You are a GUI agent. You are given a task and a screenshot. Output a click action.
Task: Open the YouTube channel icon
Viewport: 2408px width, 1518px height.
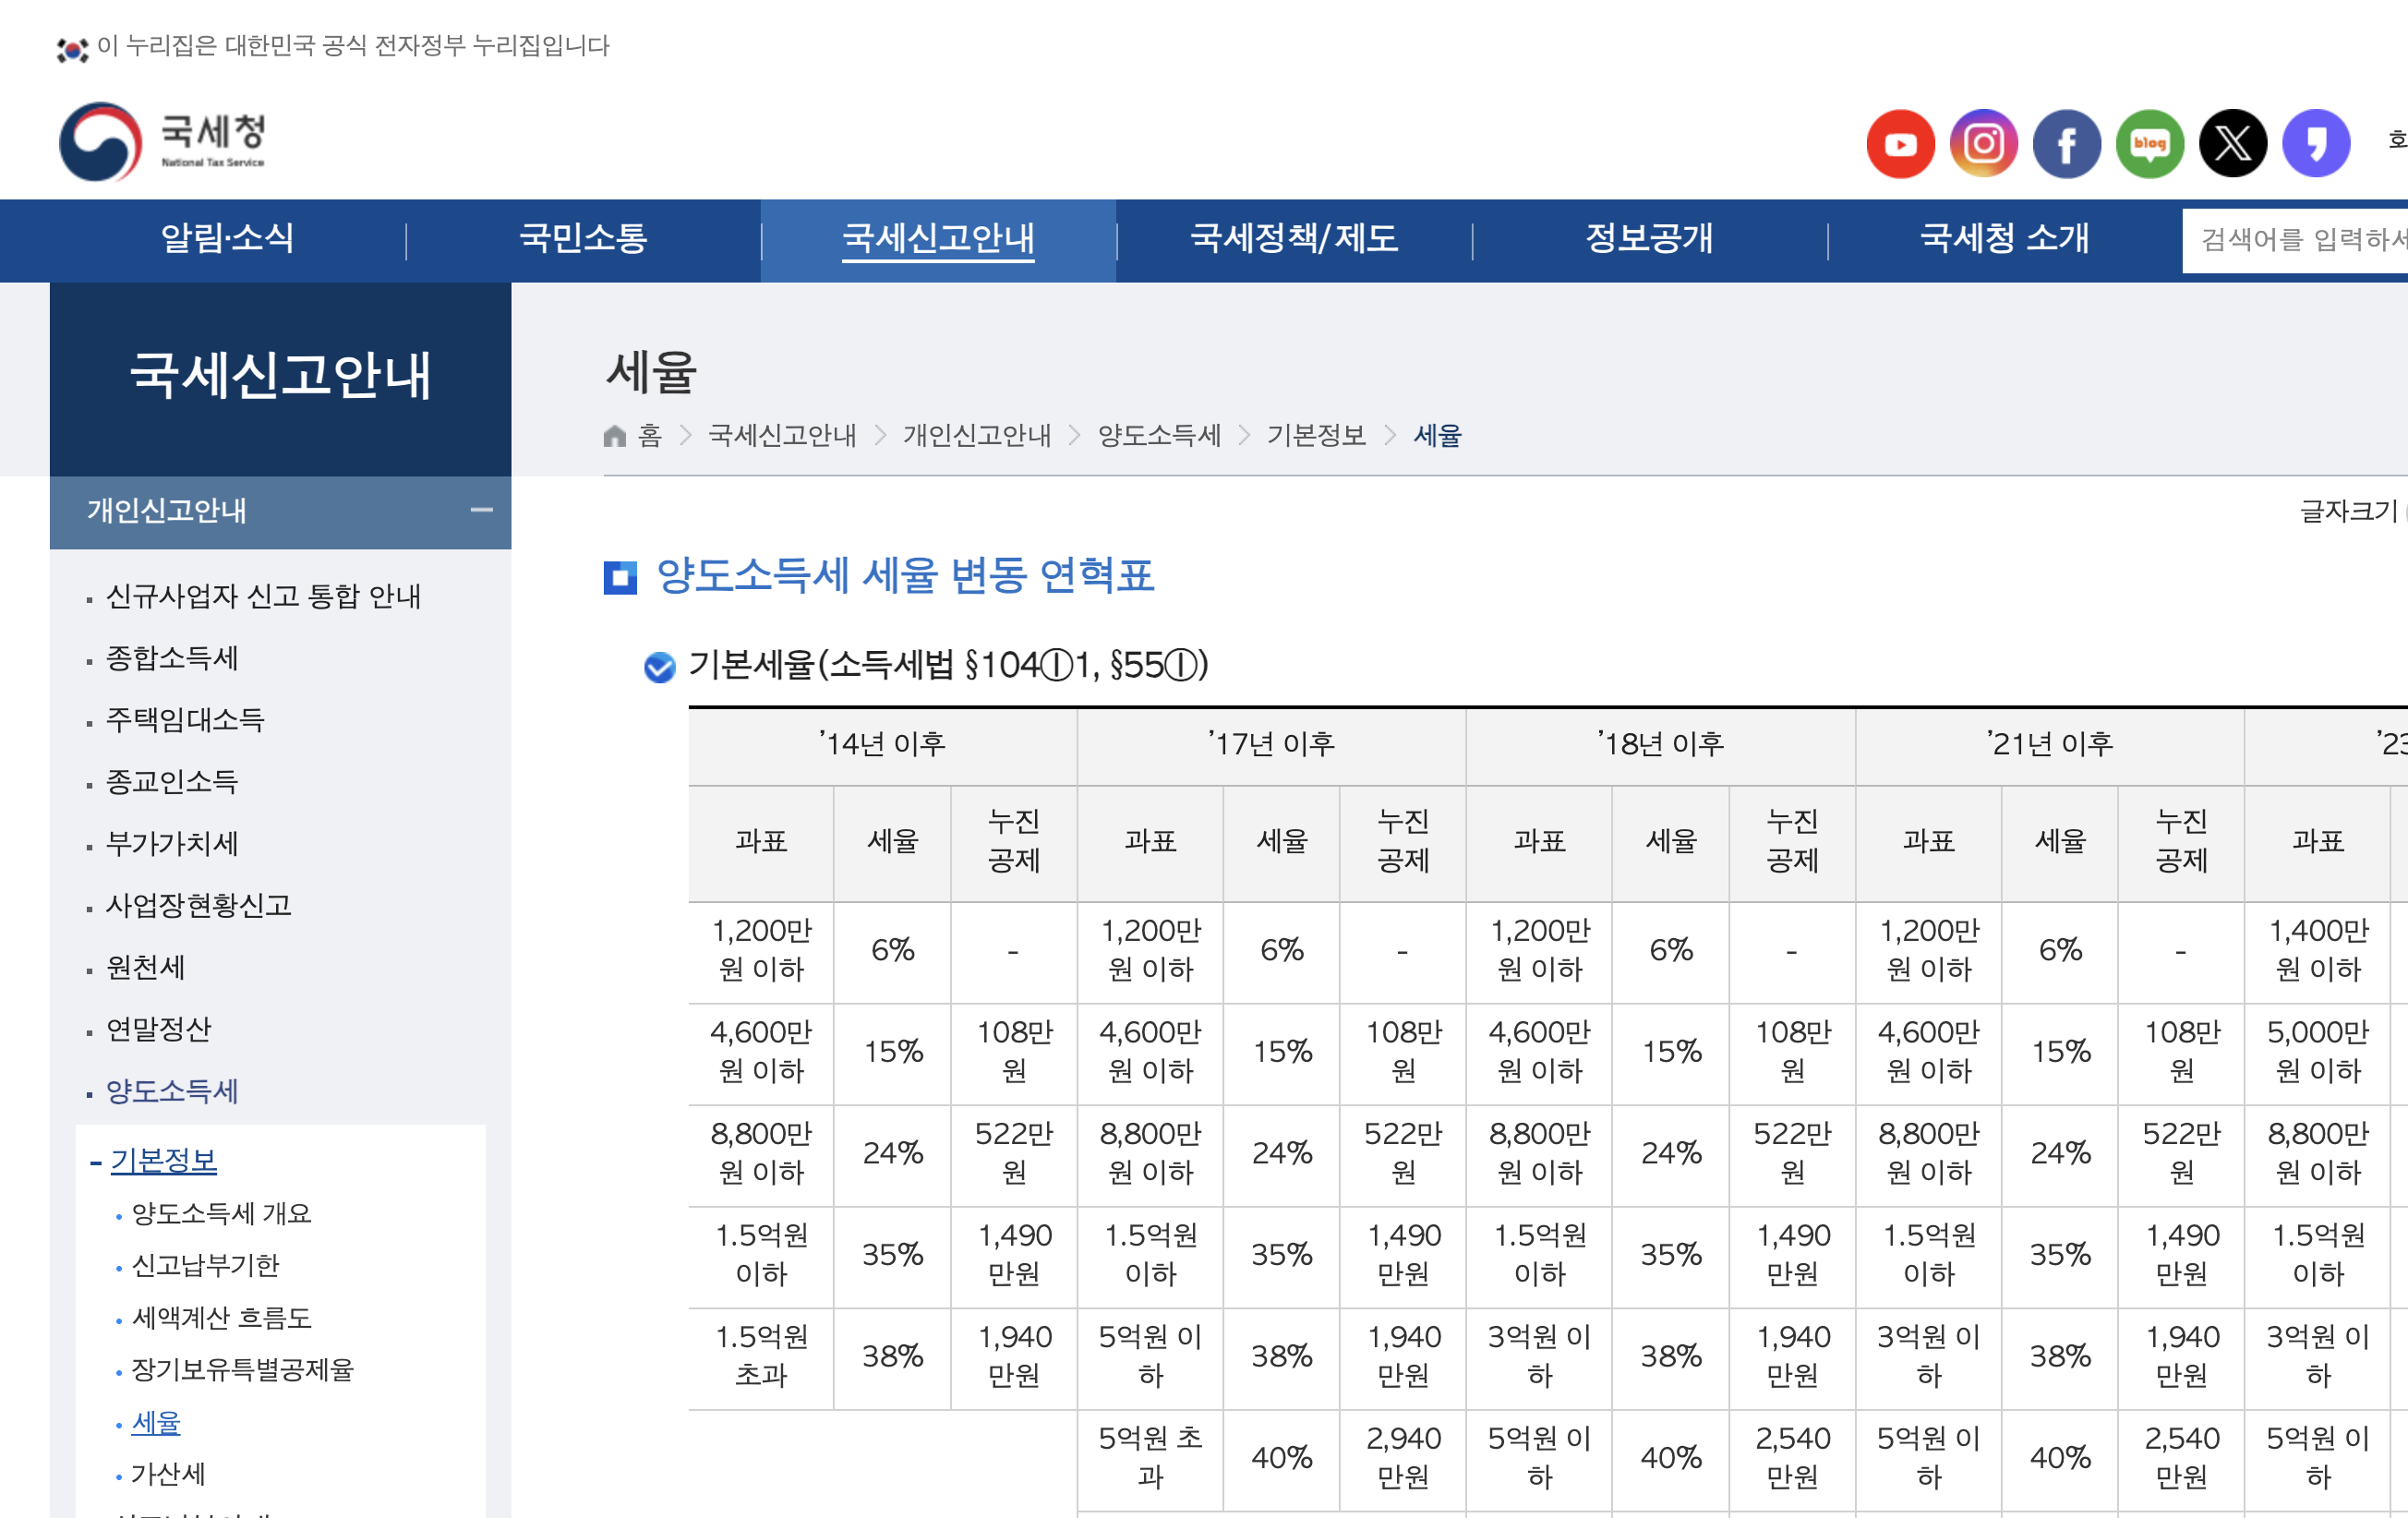1900,144
